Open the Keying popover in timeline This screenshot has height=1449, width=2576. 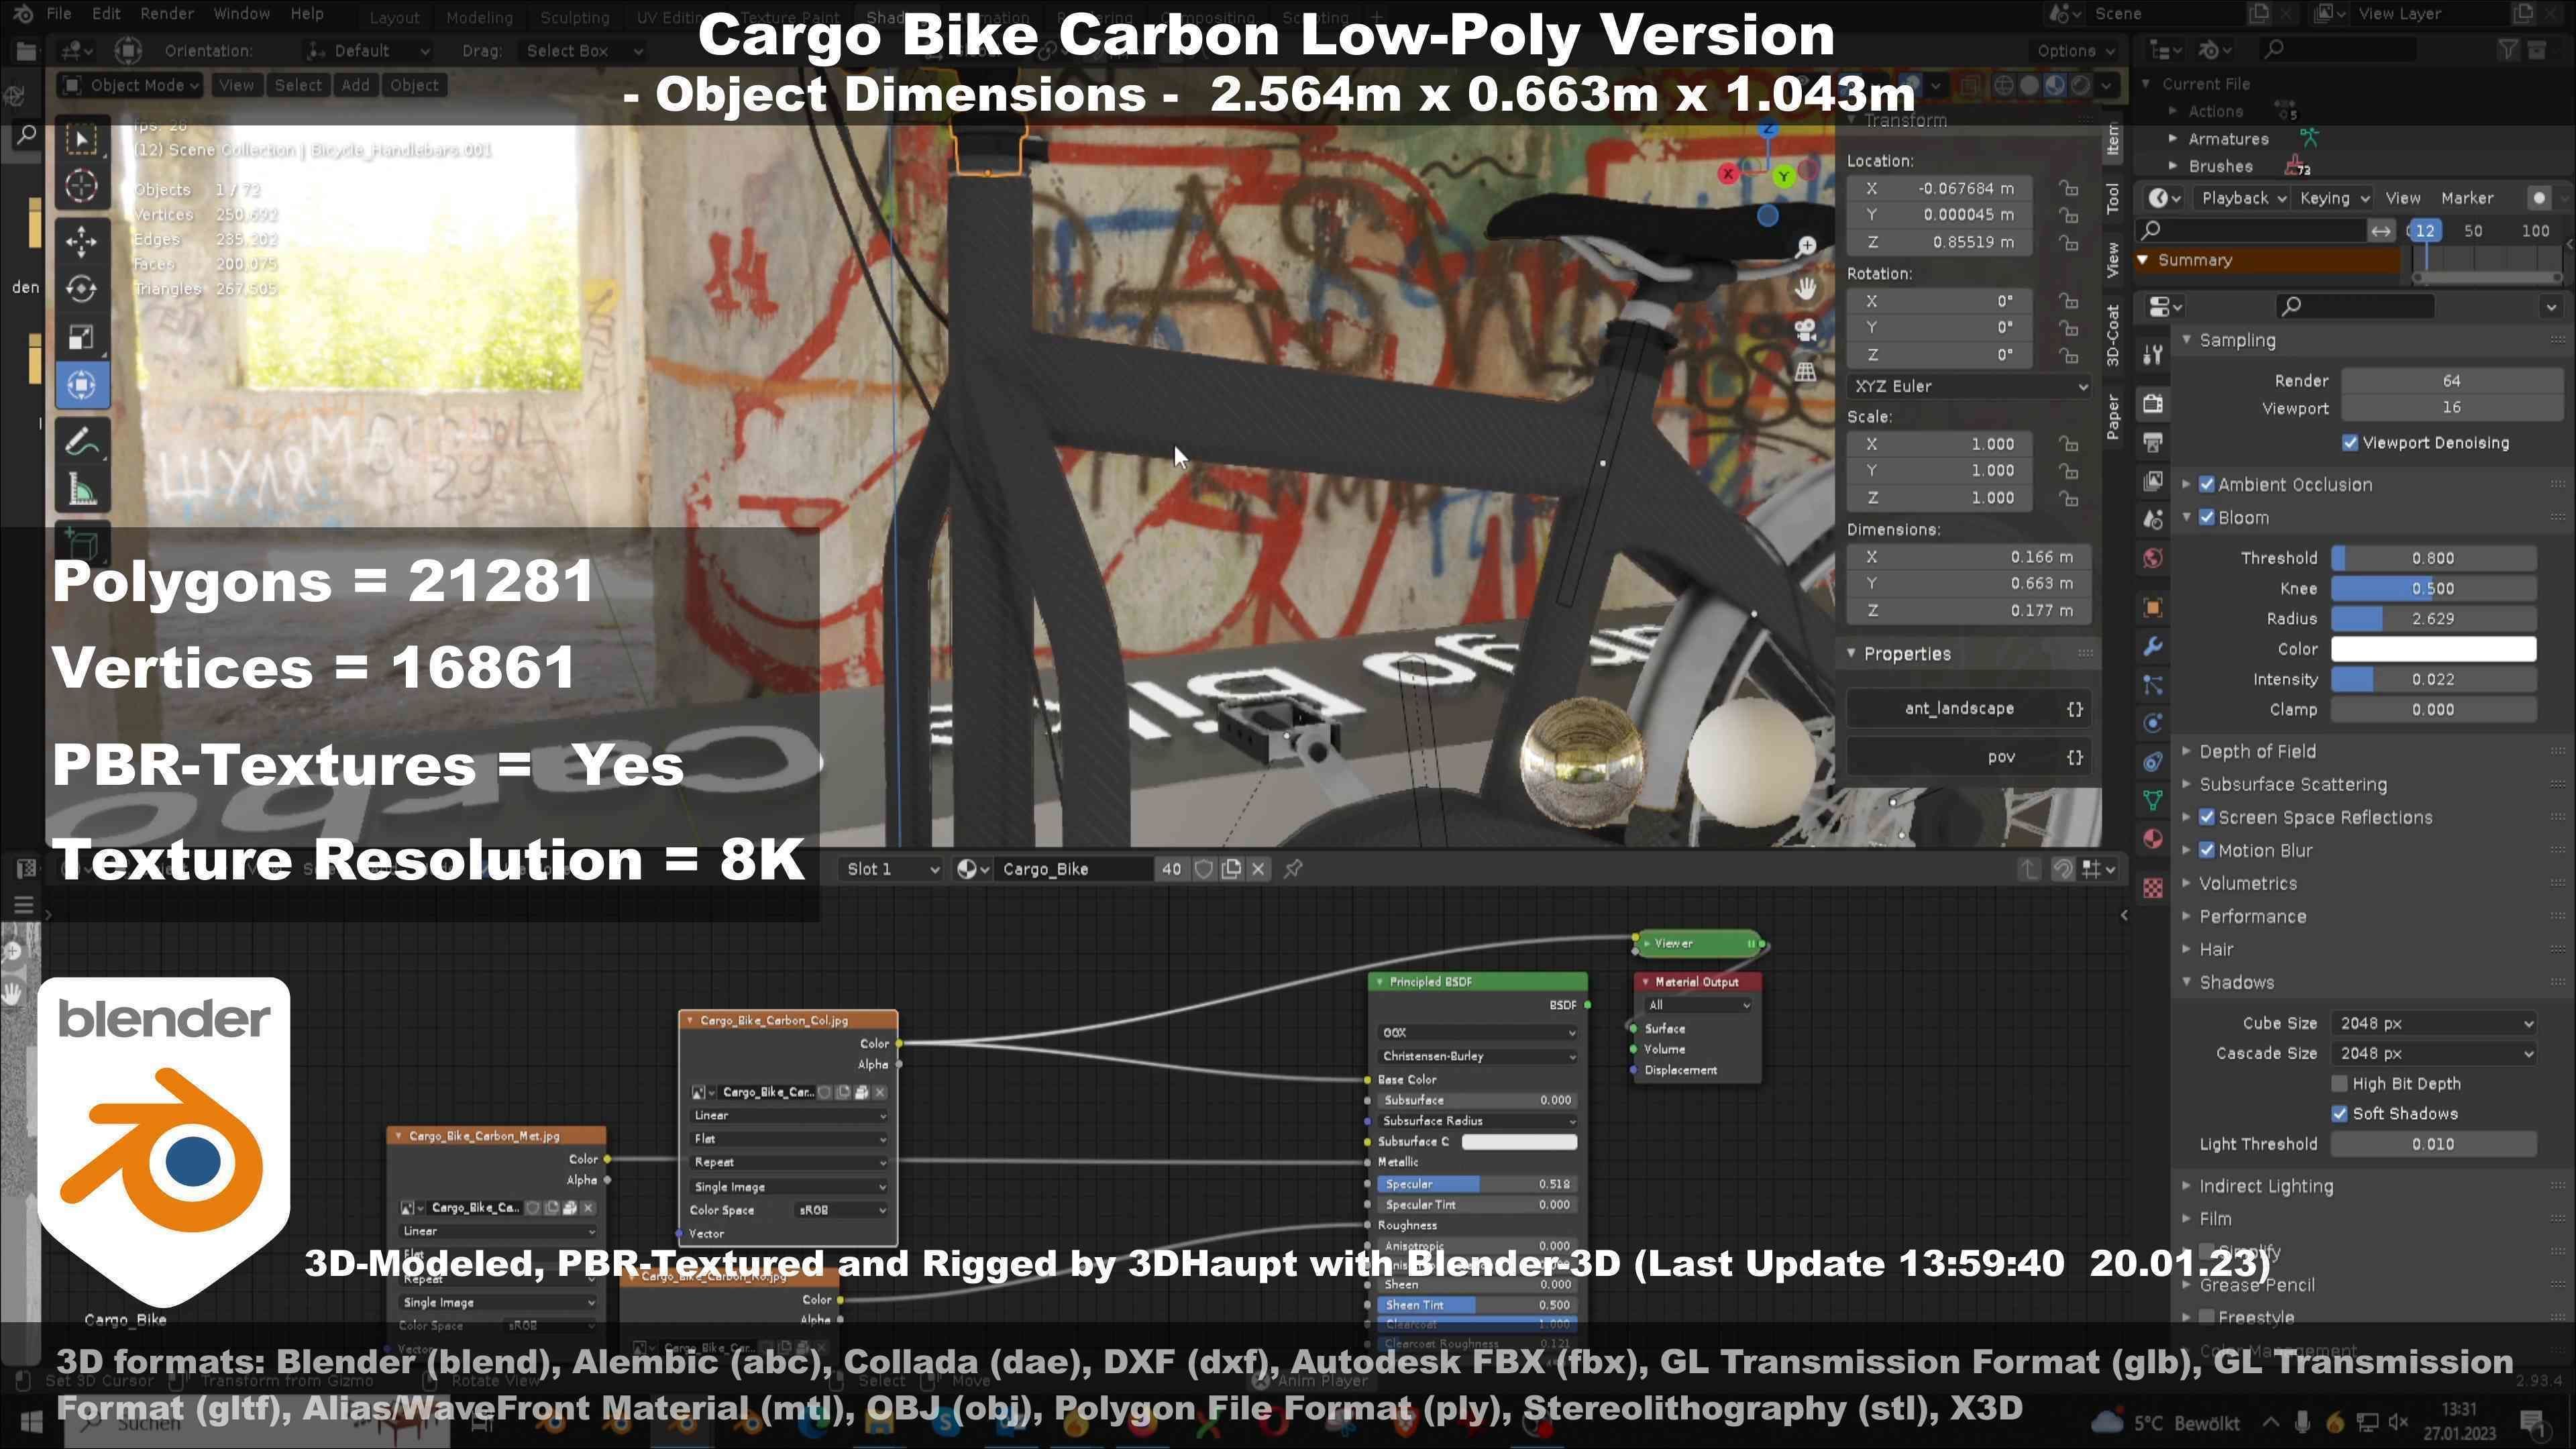click(2333, 198)
